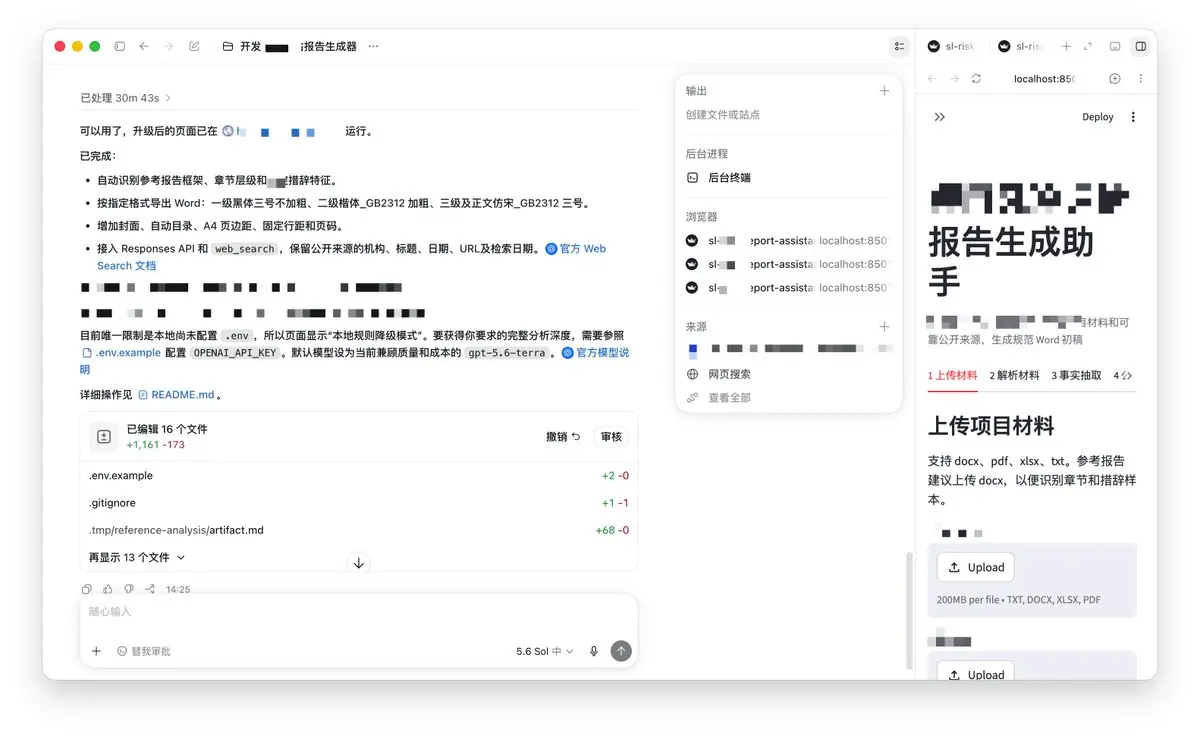The width and height of the screenshot is (1200, 736).
Task: Click the first Upload button
Action: tap(975, 567)
